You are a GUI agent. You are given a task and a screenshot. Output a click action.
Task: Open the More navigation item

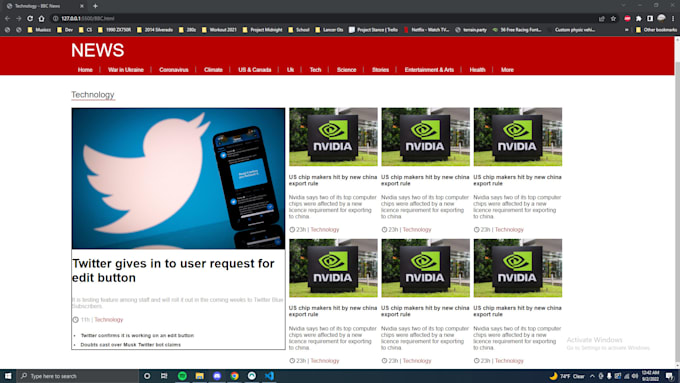(507, 70)
